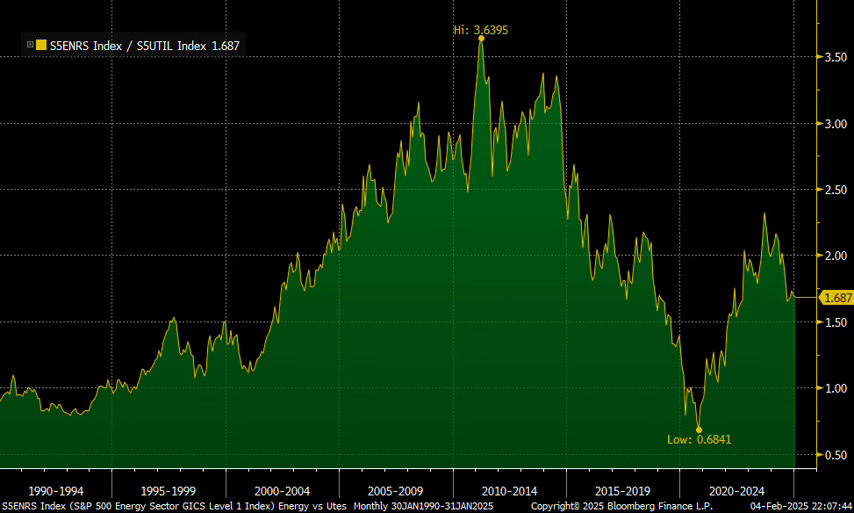Image resolution: width=854 pixels, height=513 pixels.
Task: Expand the legend box toggle icon
Action: pyautogui.click(x=30, y=45)
